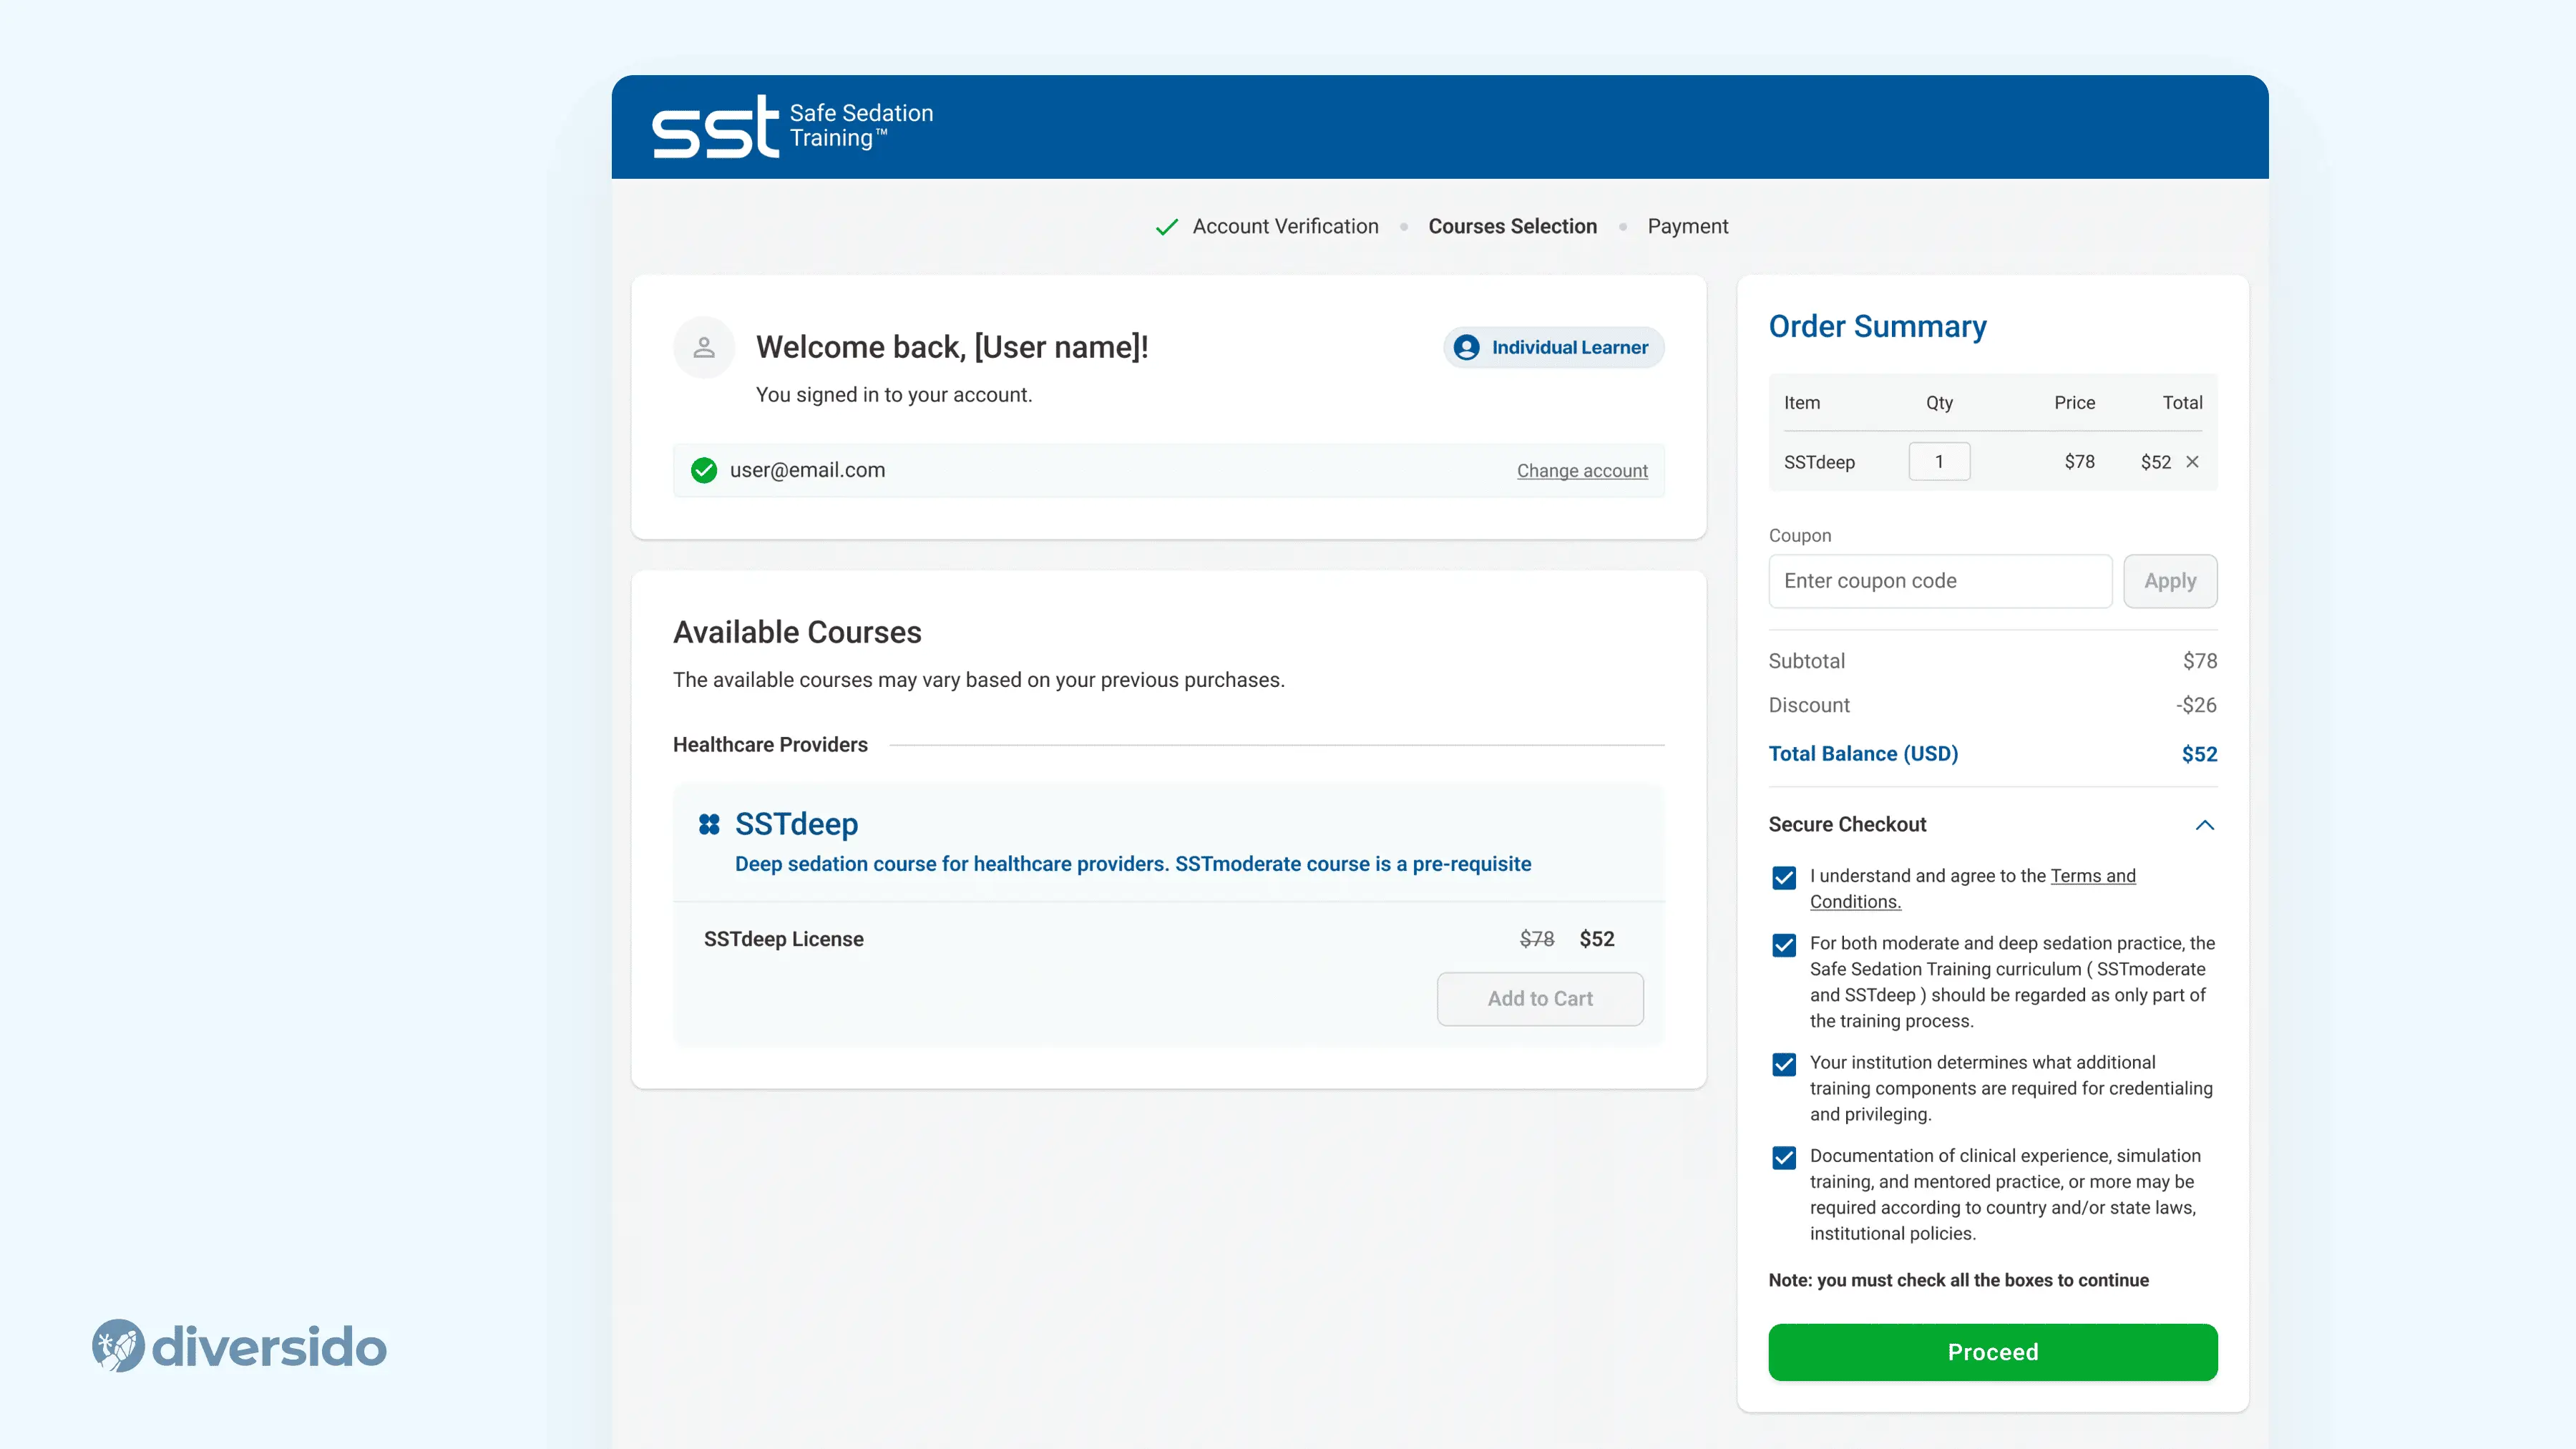Uncheck the Terms and Conditions agreement checkbox

click(1784, 878)
